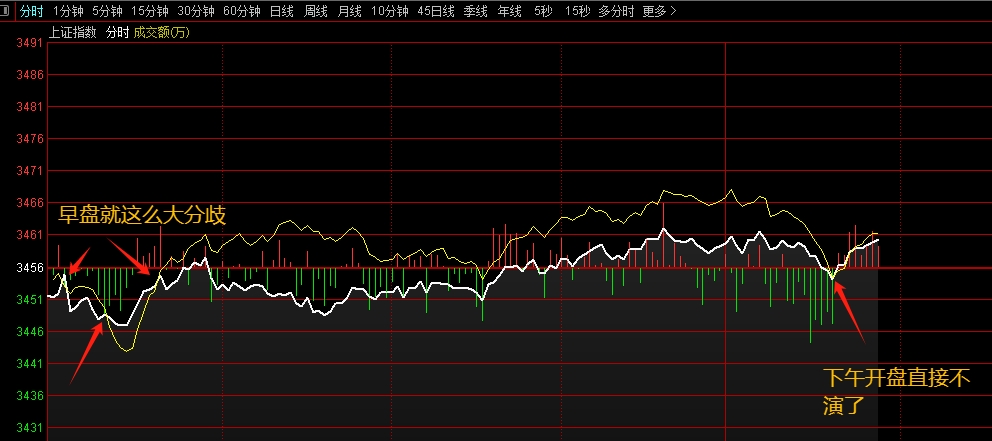Click the 3466 price axis label
Viewport: 992px width, 441px height.
coord(30,203)
